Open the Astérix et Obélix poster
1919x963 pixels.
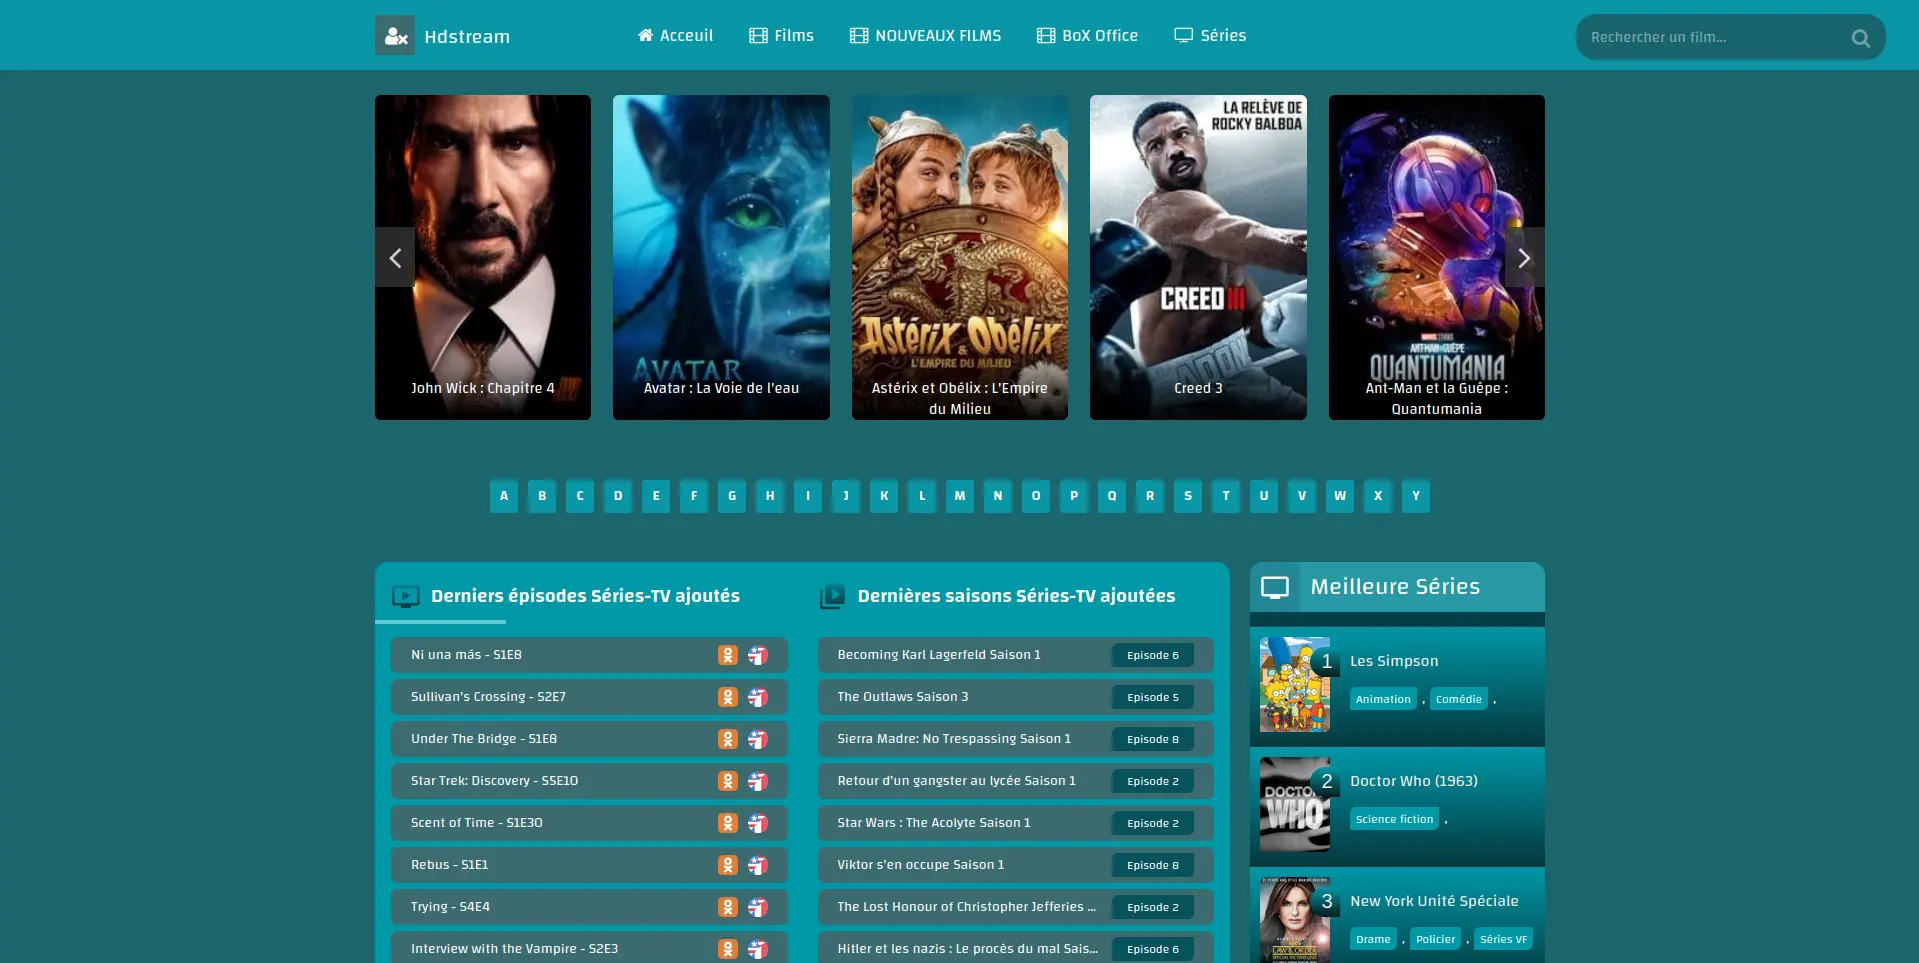(960, 257)
